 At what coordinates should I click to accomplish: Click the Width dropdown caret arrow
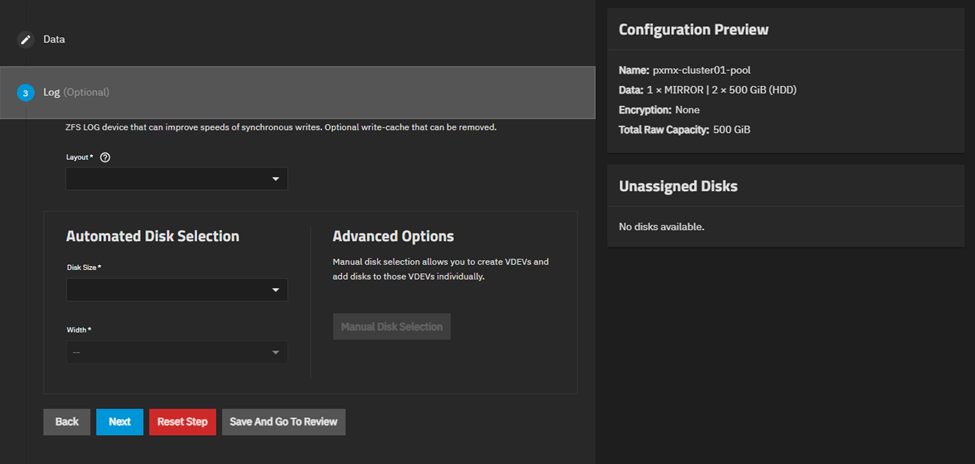[276, 353]
